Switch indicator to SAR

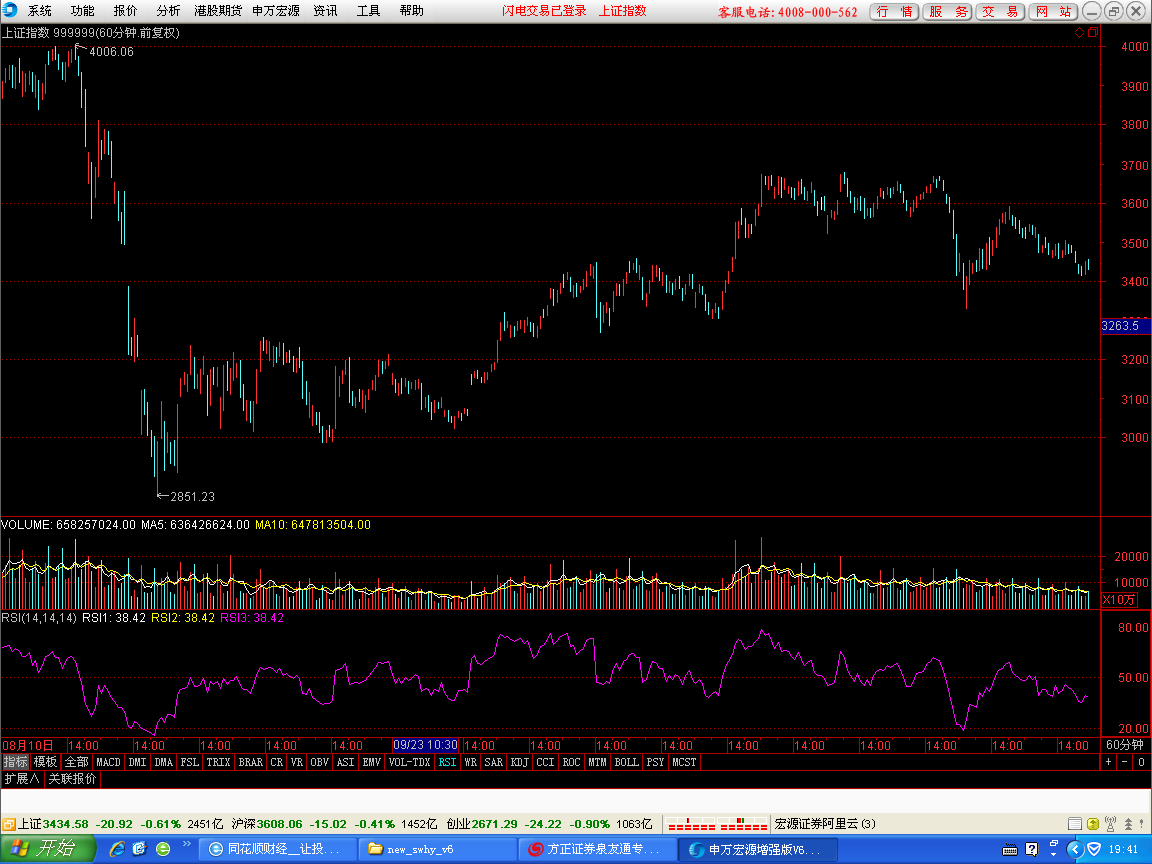point(494,762)
